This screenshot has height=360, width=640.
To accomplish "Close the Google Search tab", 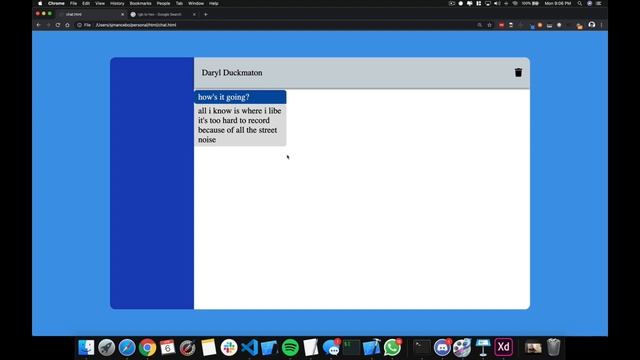I will pyautogui.click(x=194, y=14).
